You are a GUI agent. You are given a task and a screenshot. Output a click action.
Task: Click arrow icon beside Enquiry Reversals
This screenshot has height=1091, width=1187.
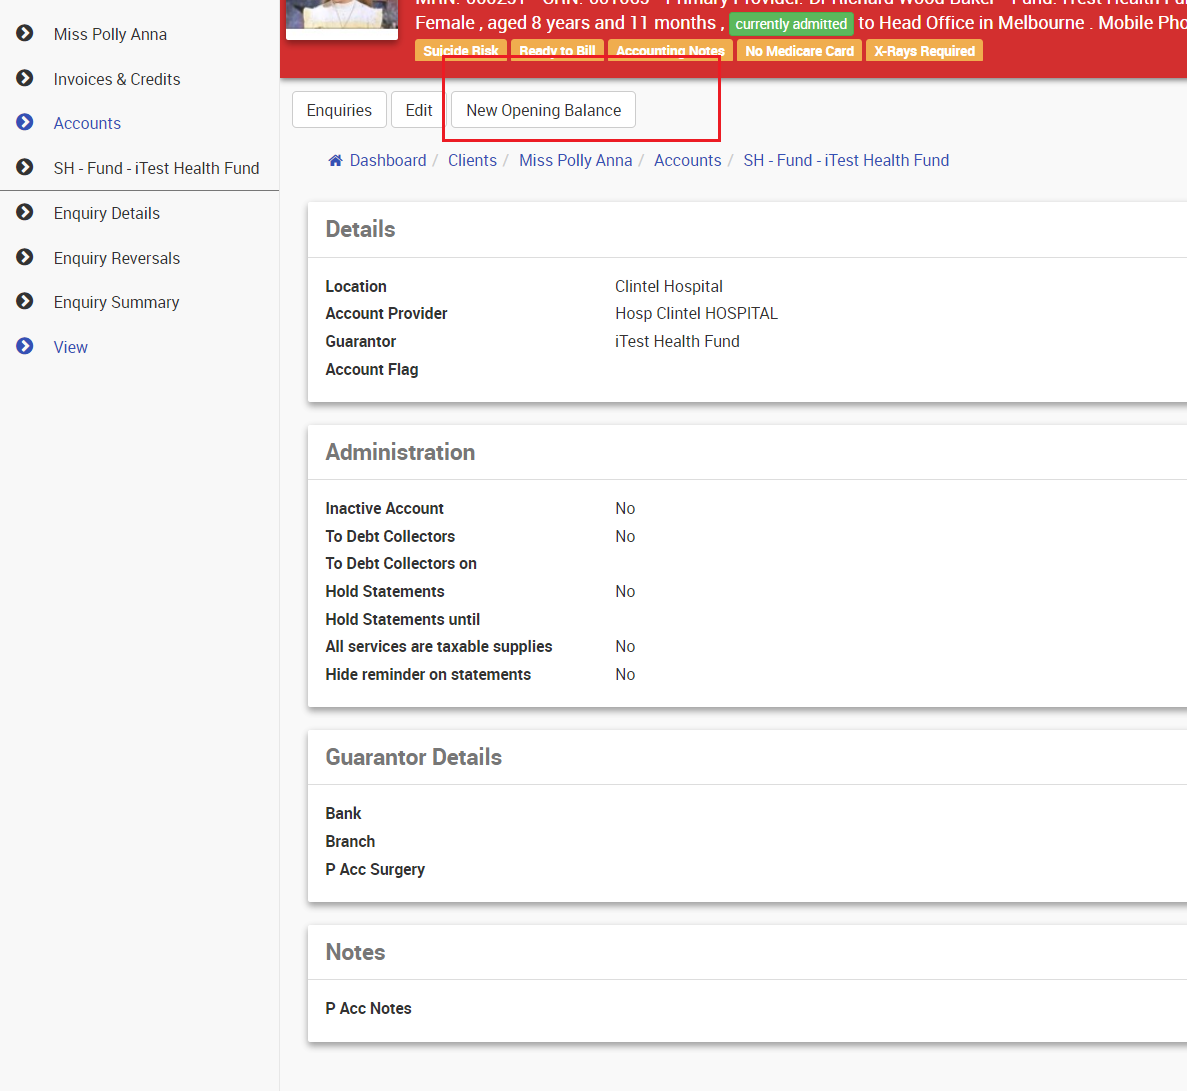(25, 257)
